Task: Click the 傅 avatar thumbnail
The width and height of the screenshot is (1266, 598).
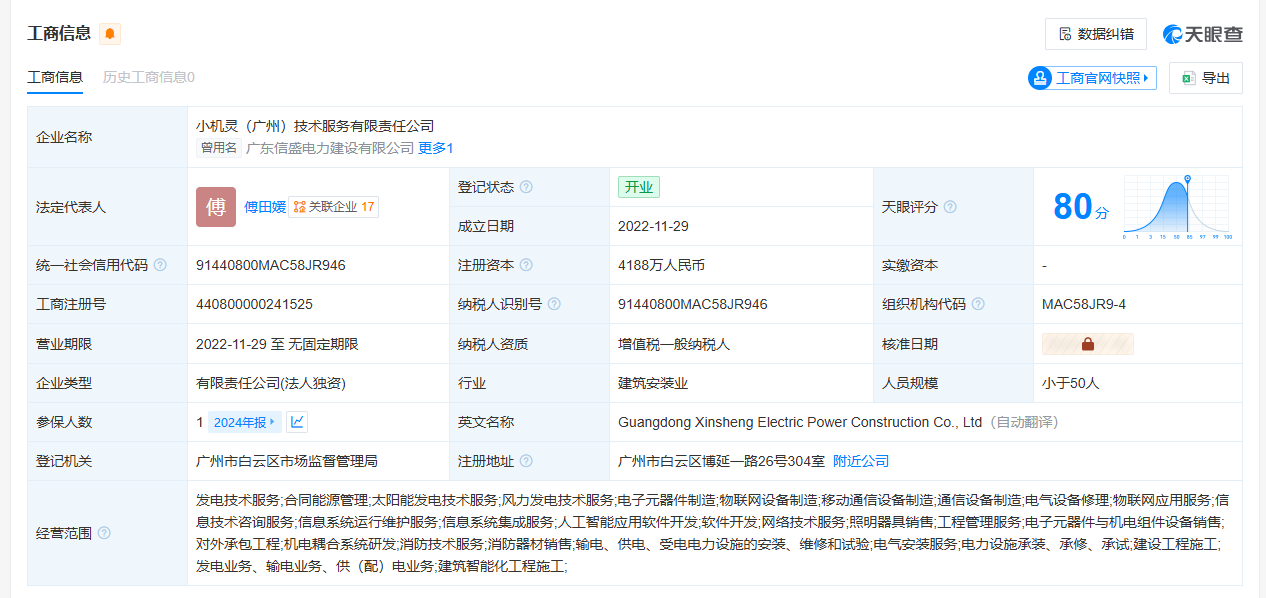Action: click(216, 207)
